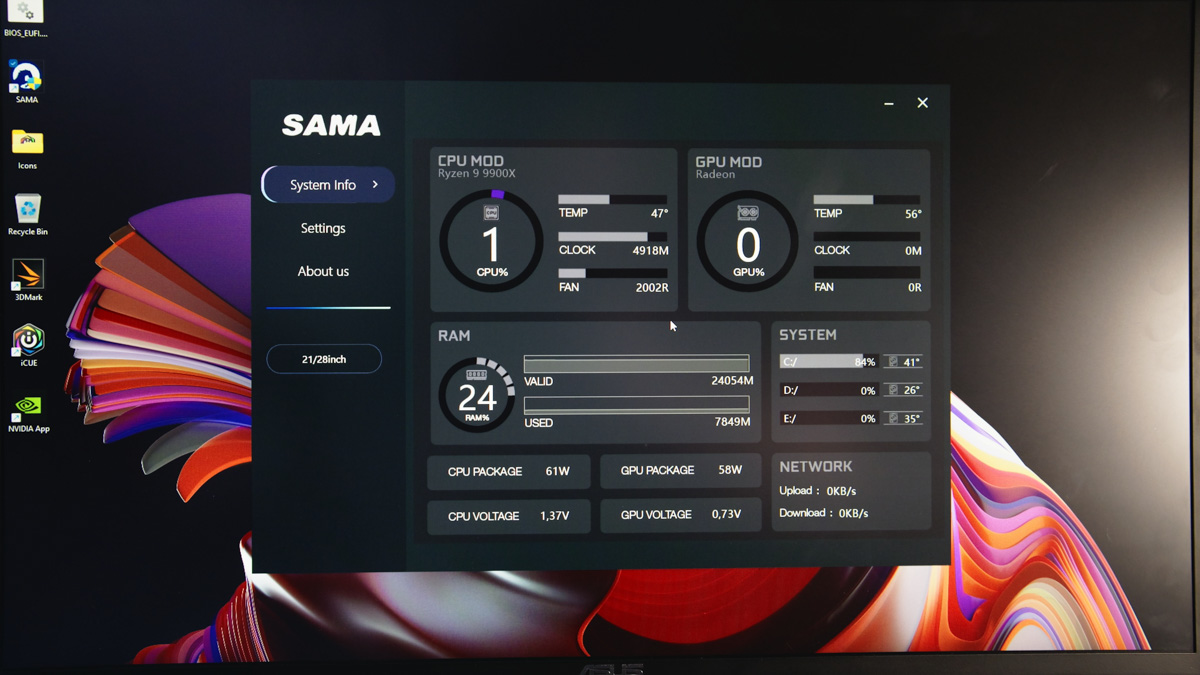Click the RAM VALID bar
Viewport: 1200px width, 675px height.
[x=636, y=364]
